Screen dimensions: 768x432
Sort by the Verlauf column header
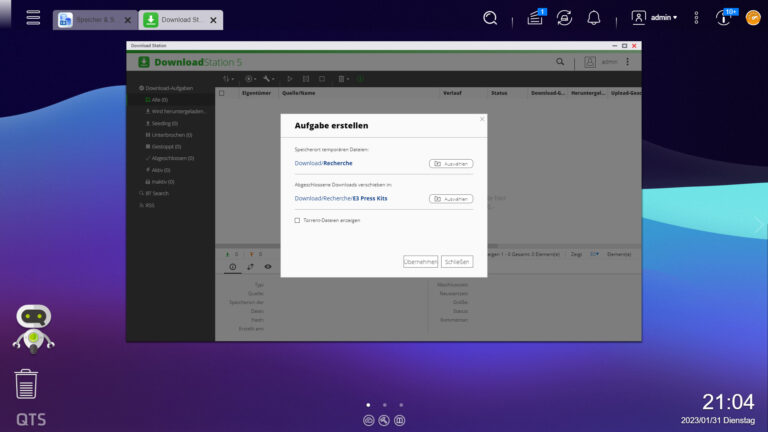(452, 93)
